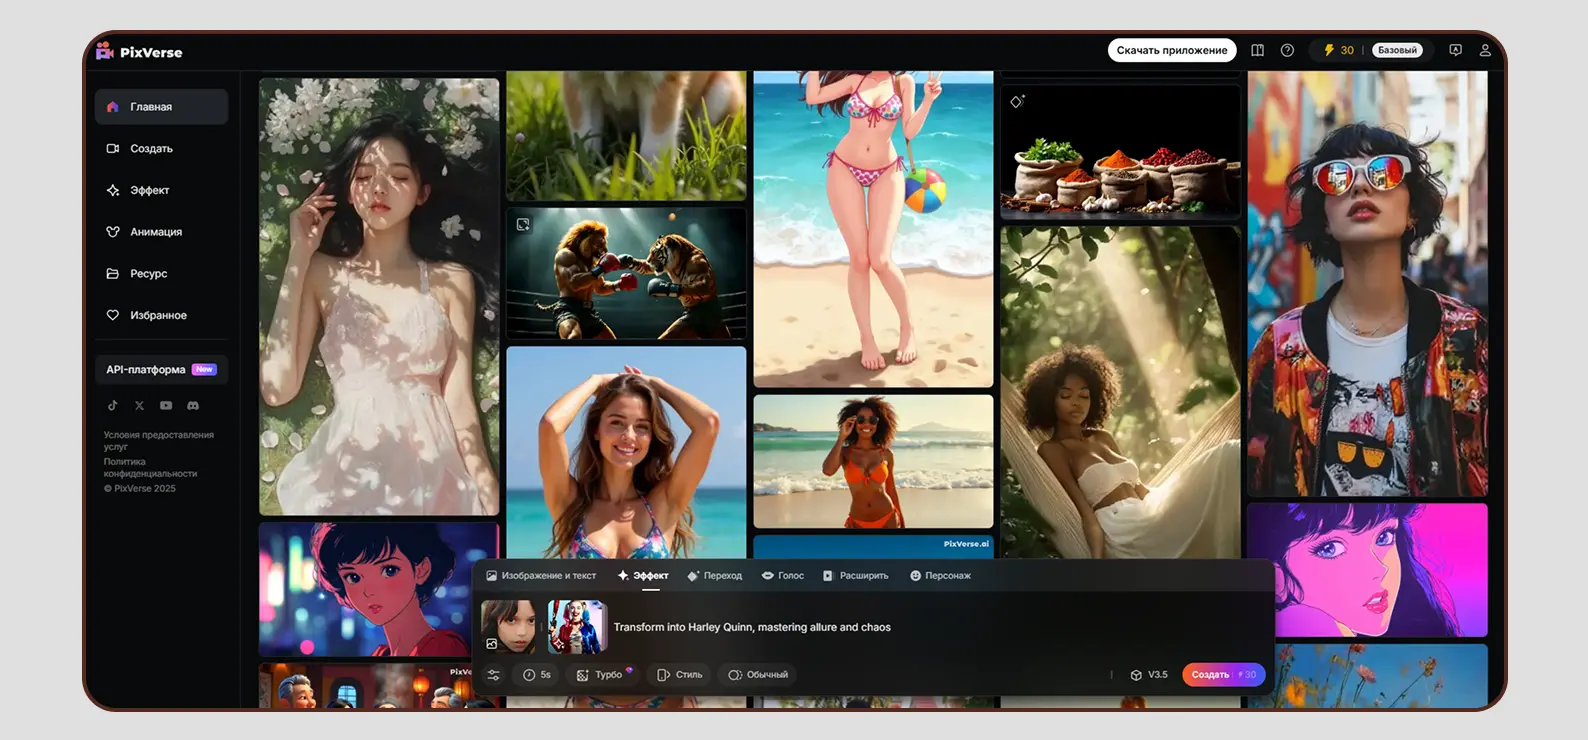This screenshot has width=1588, height=740.
Task: Open the help question mark icon
Action: [1287, 50]
